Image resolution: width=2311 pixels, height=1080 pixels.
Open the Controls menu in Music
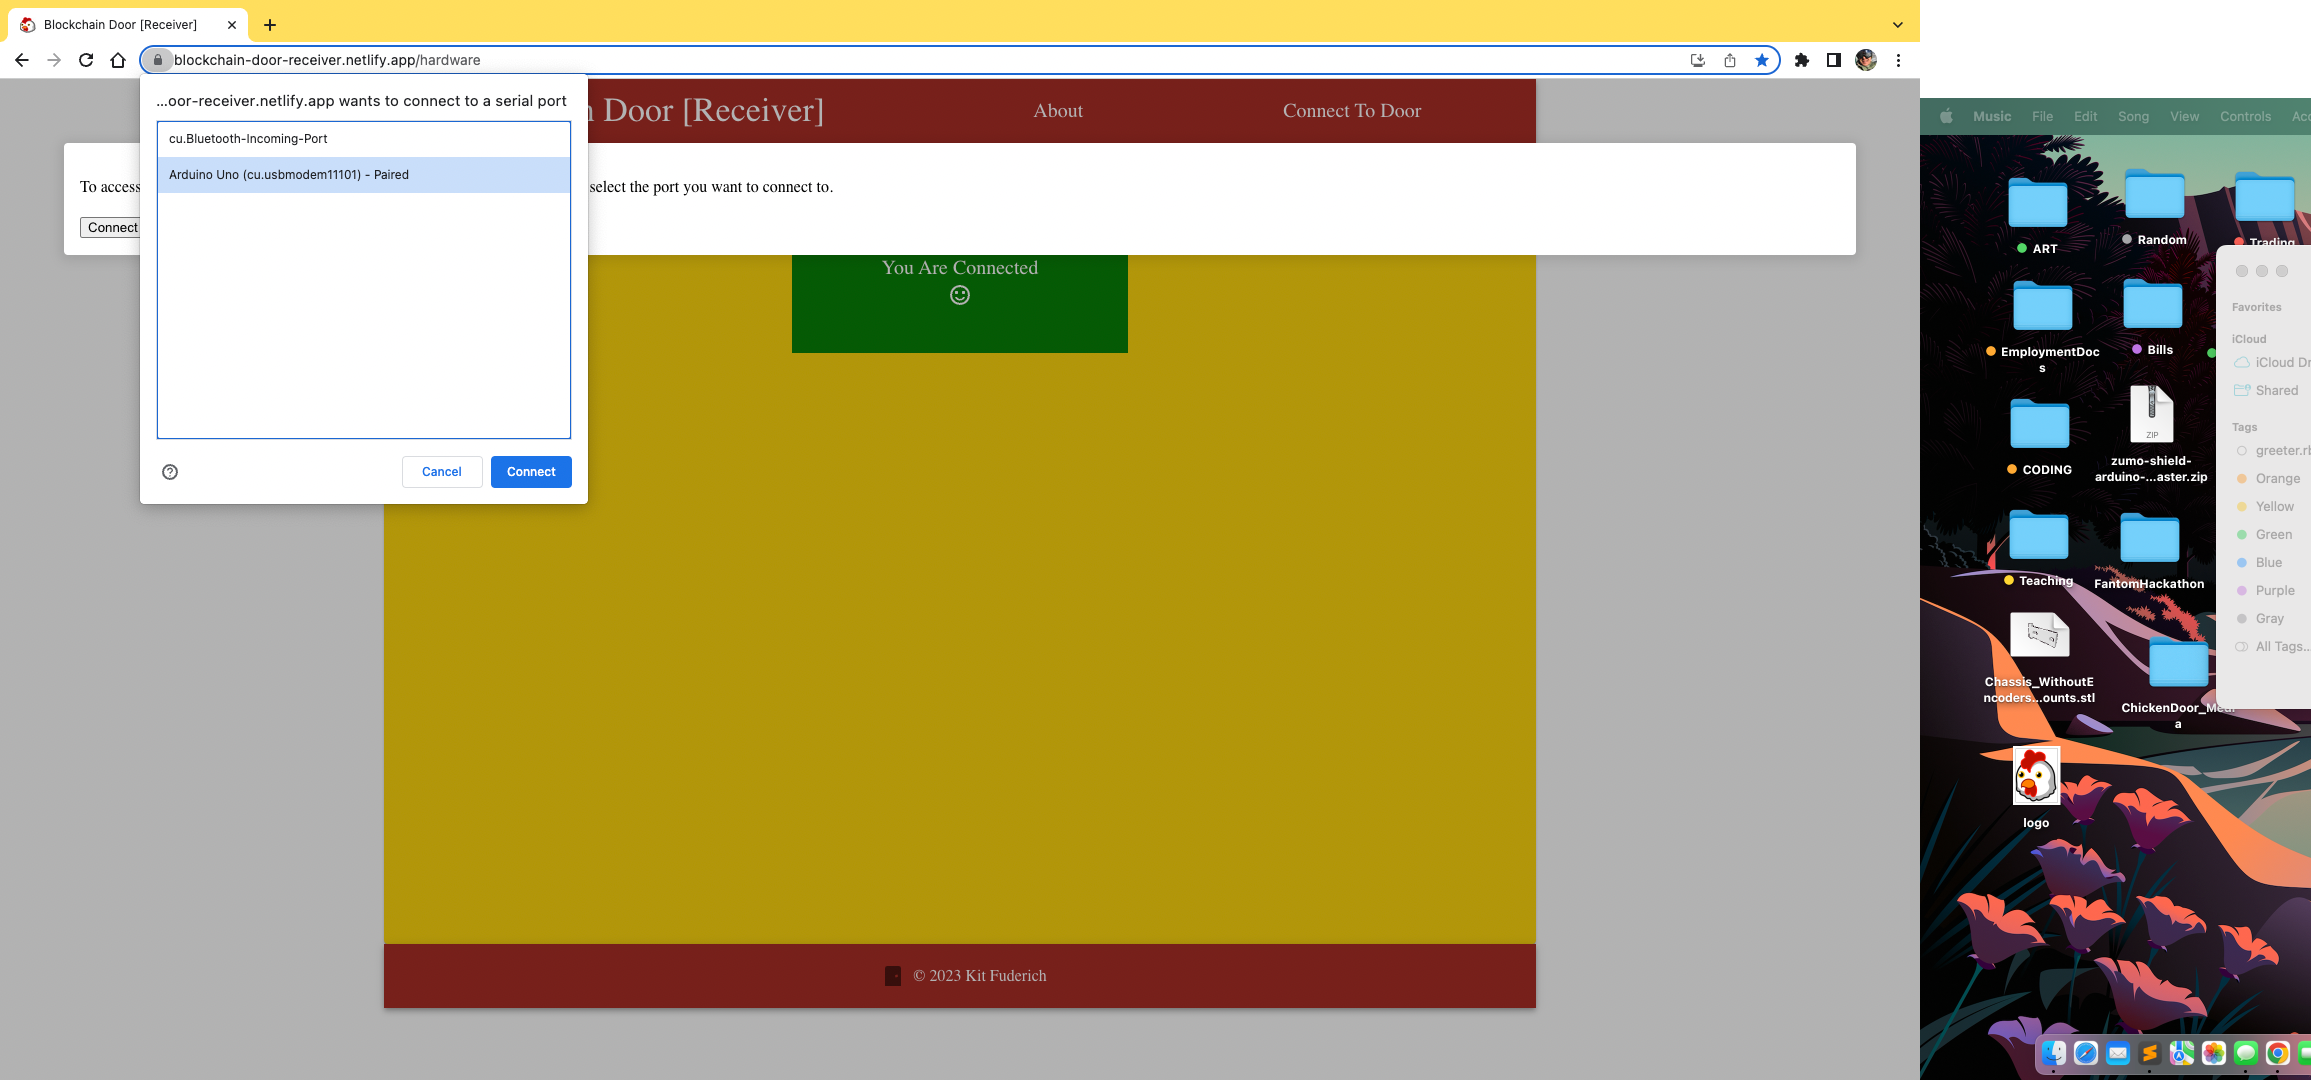coord(2245,116)
